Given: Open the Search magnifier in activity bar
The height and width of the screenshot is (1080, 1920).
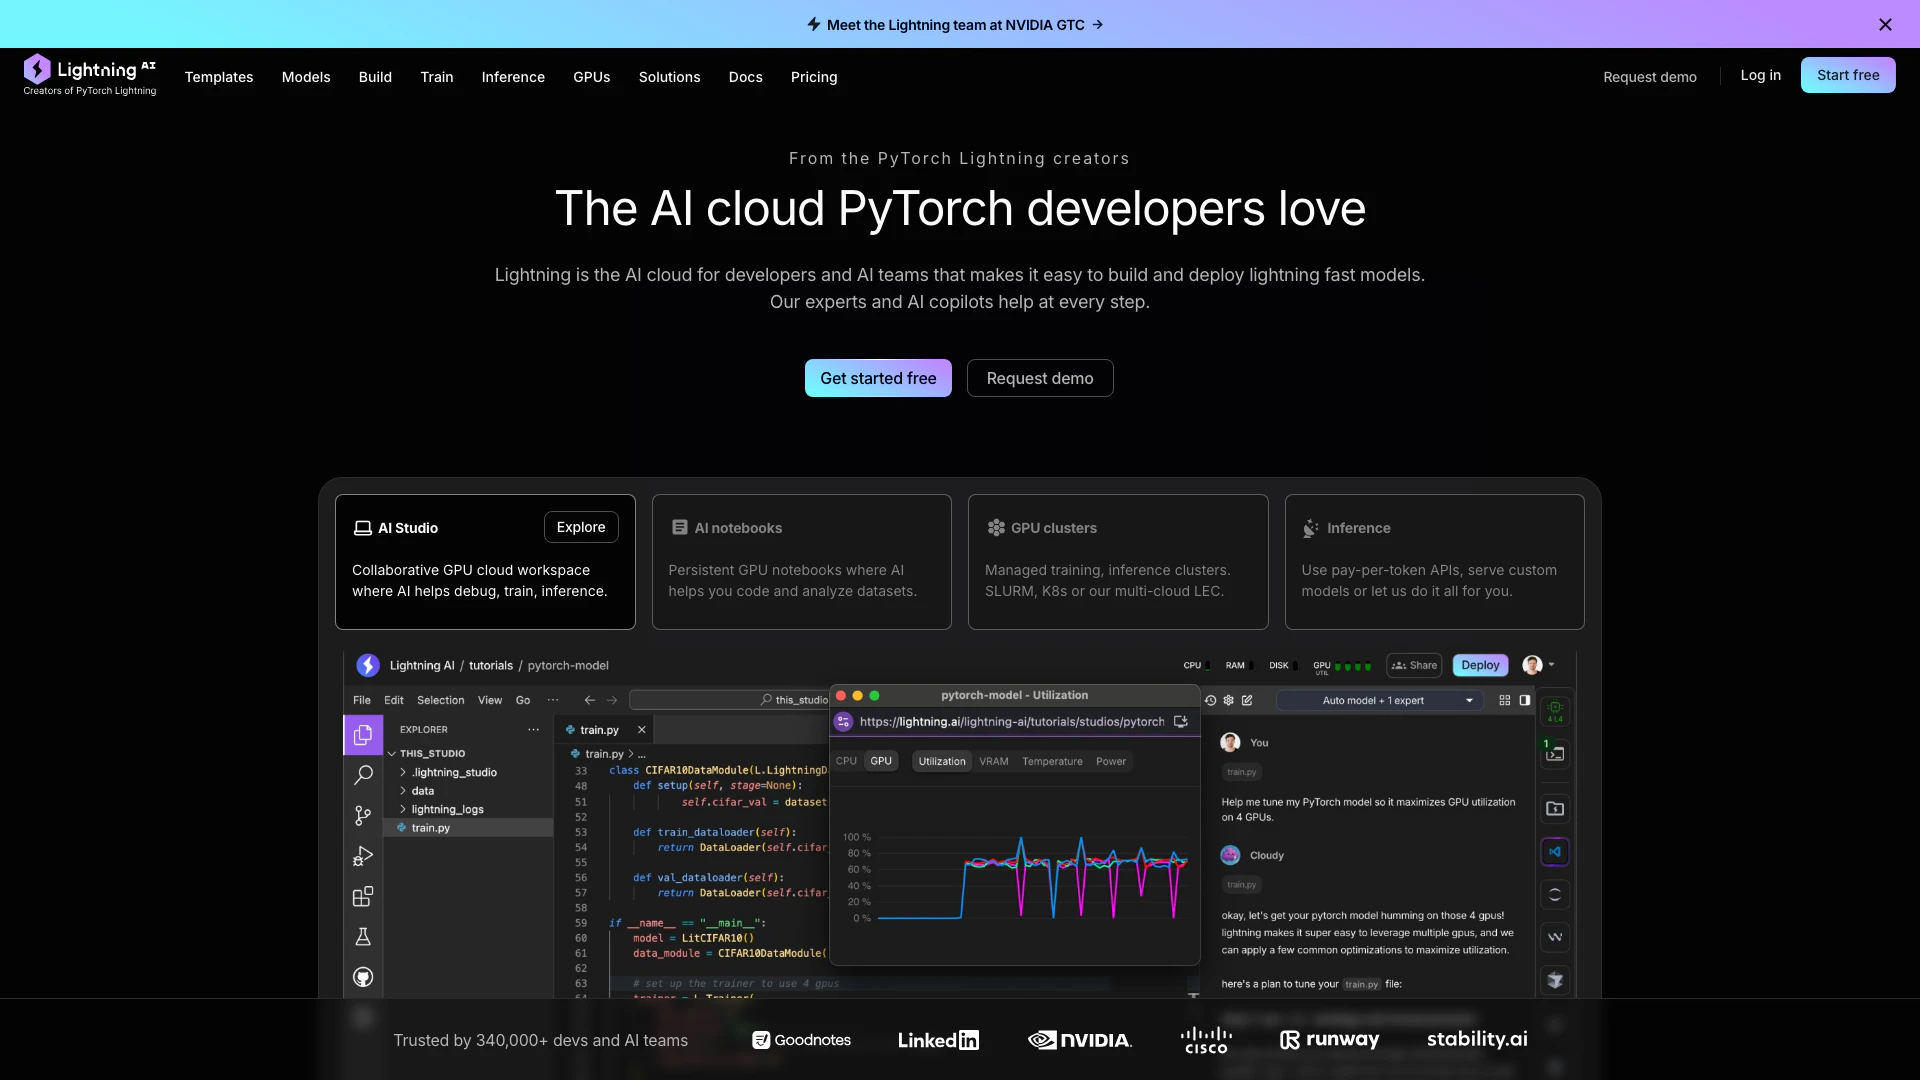Looking at the screenshot, I should (363, 775).
